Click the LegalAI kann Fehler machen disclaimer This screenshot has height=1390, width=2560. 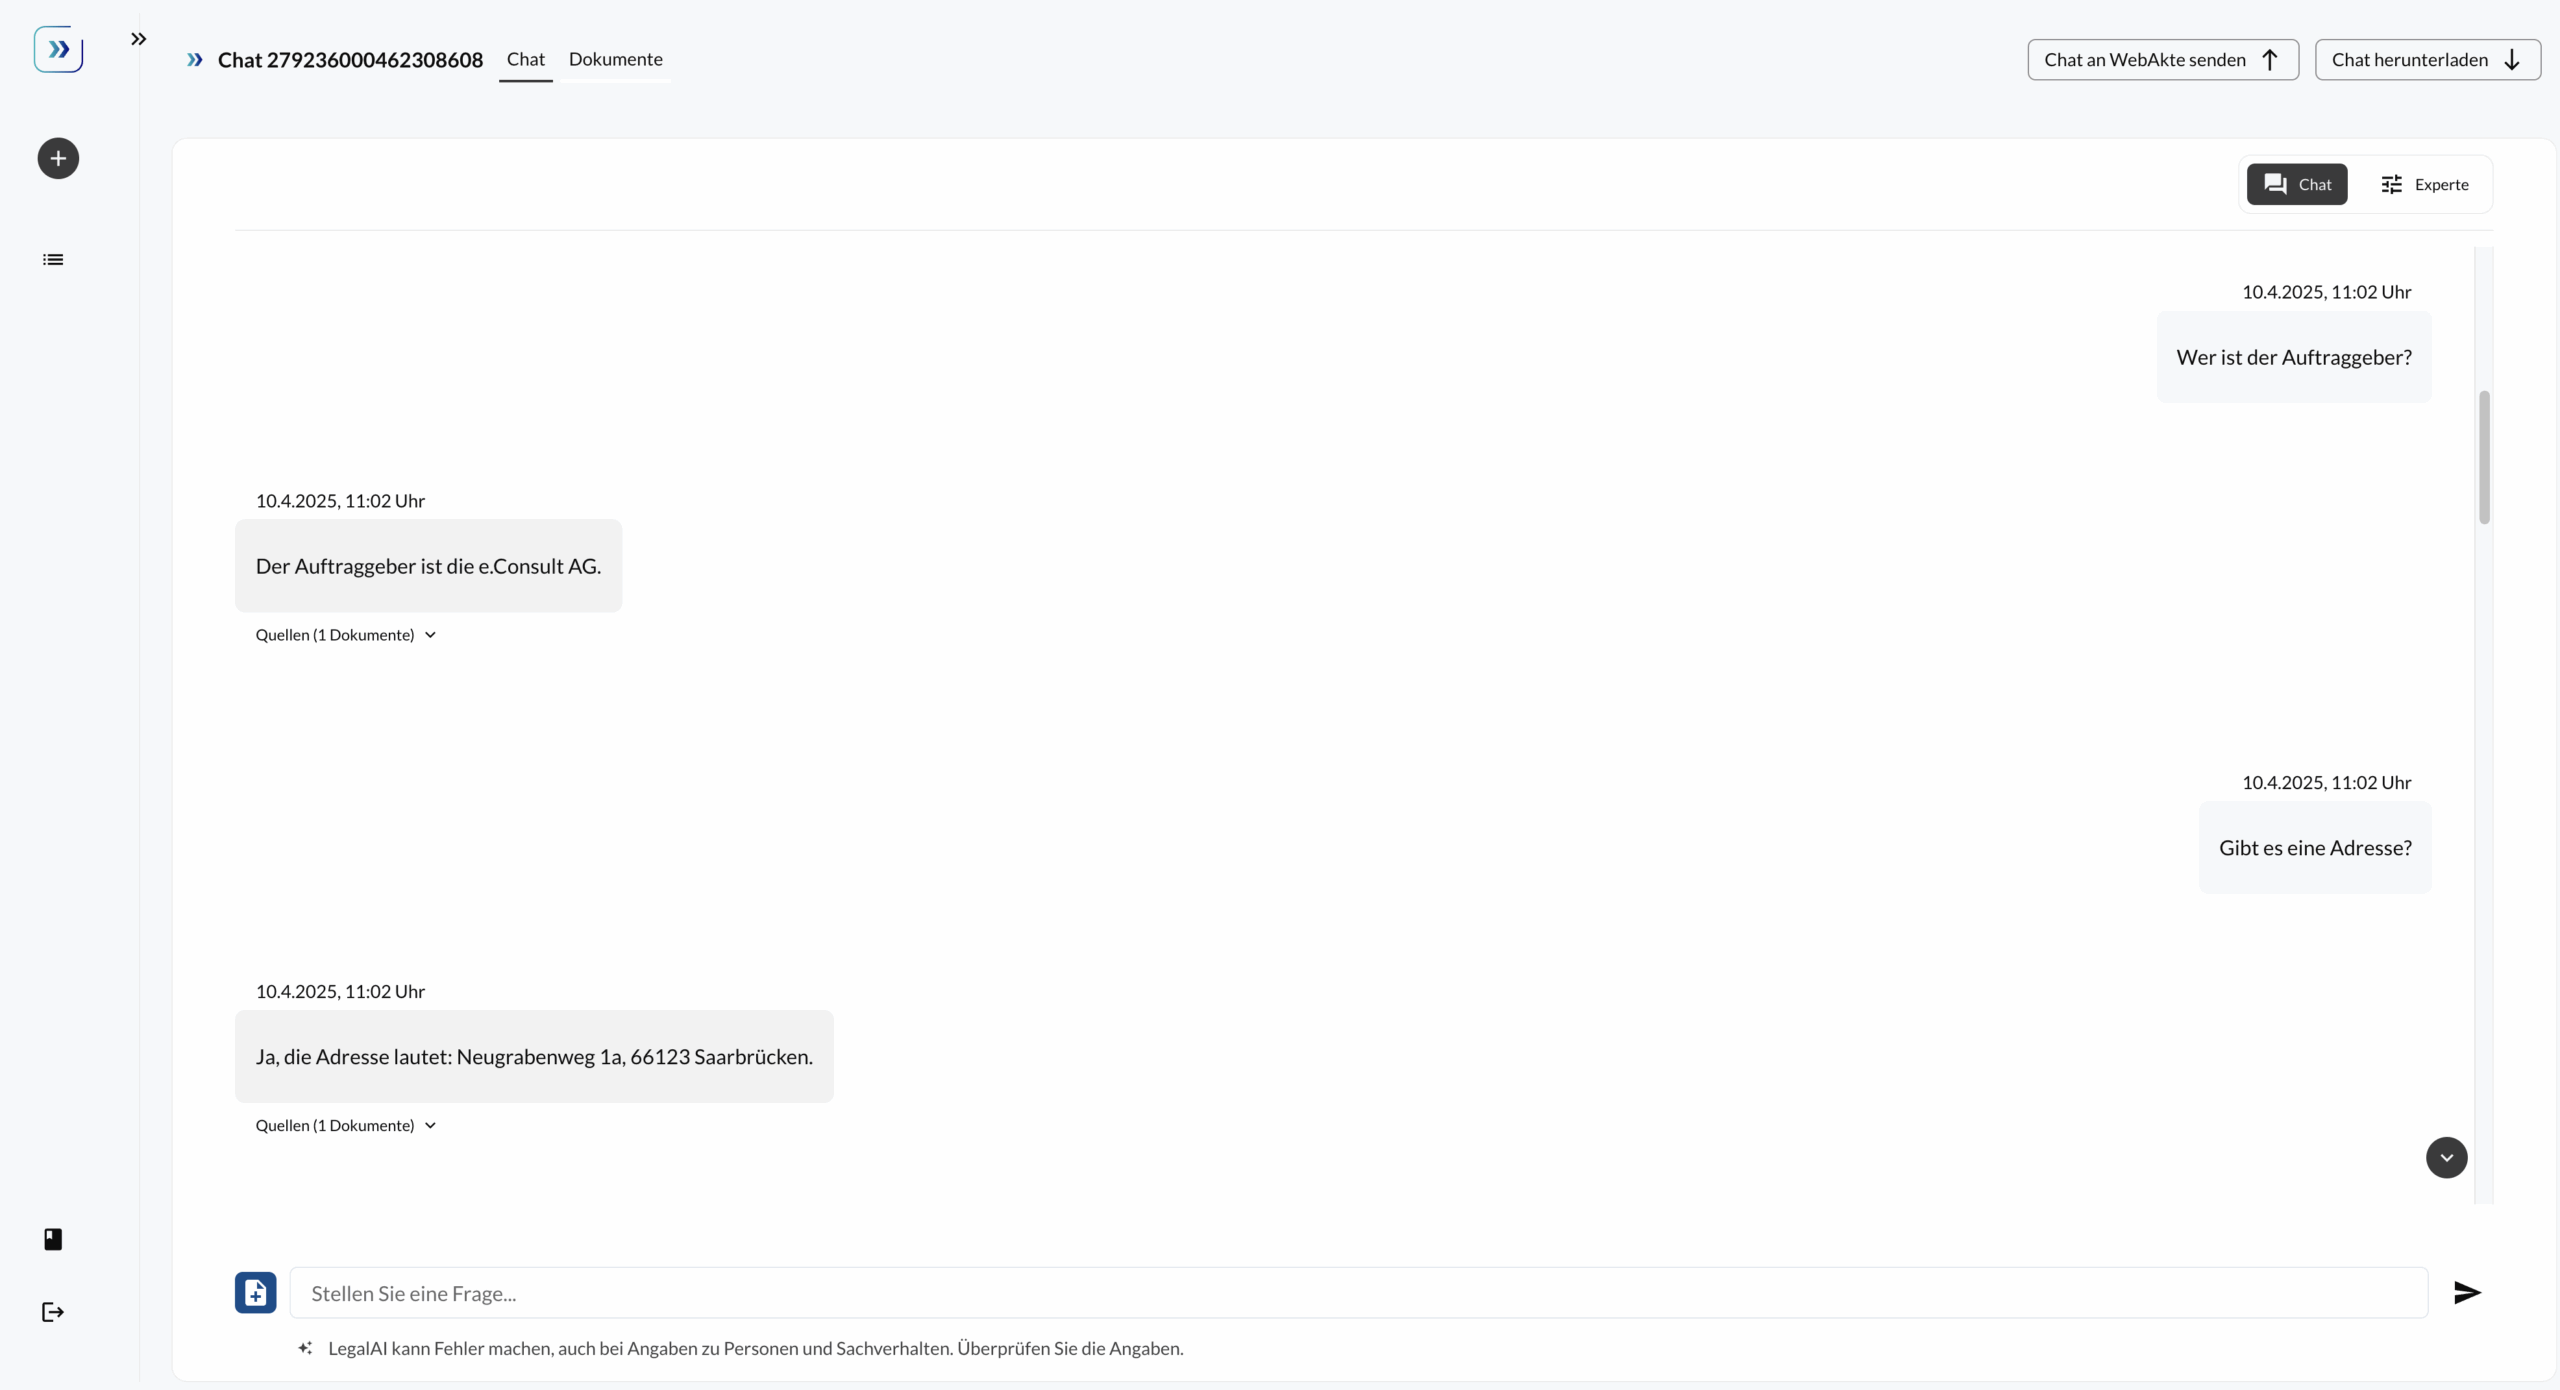click(755, 1349)
